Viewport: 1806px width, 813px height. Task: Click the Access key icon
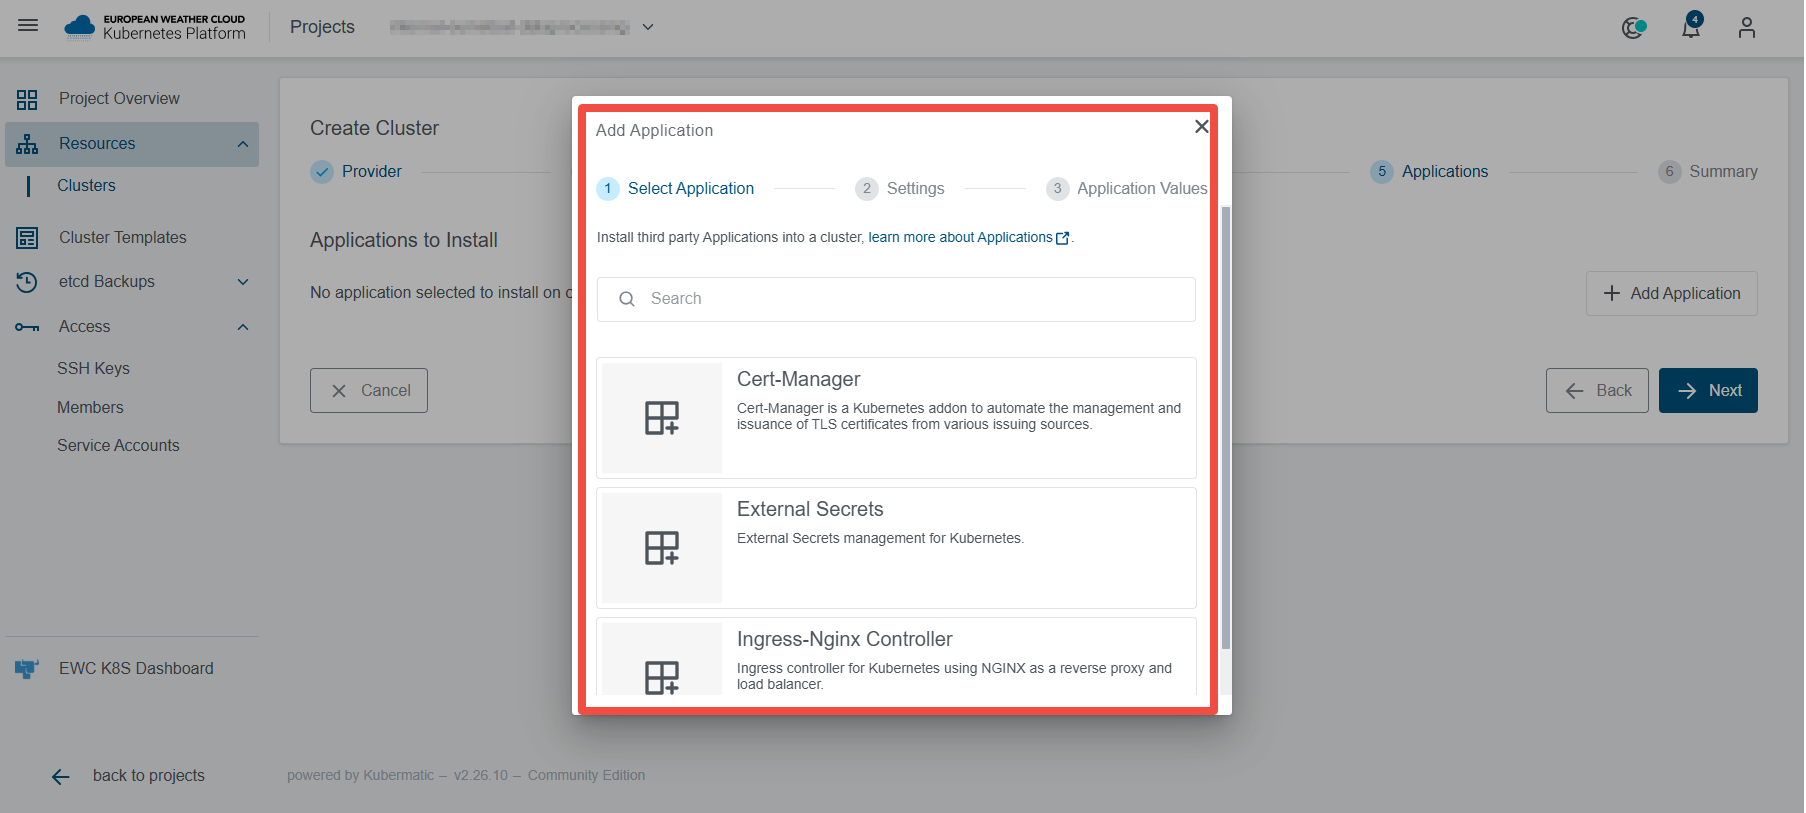27,327
